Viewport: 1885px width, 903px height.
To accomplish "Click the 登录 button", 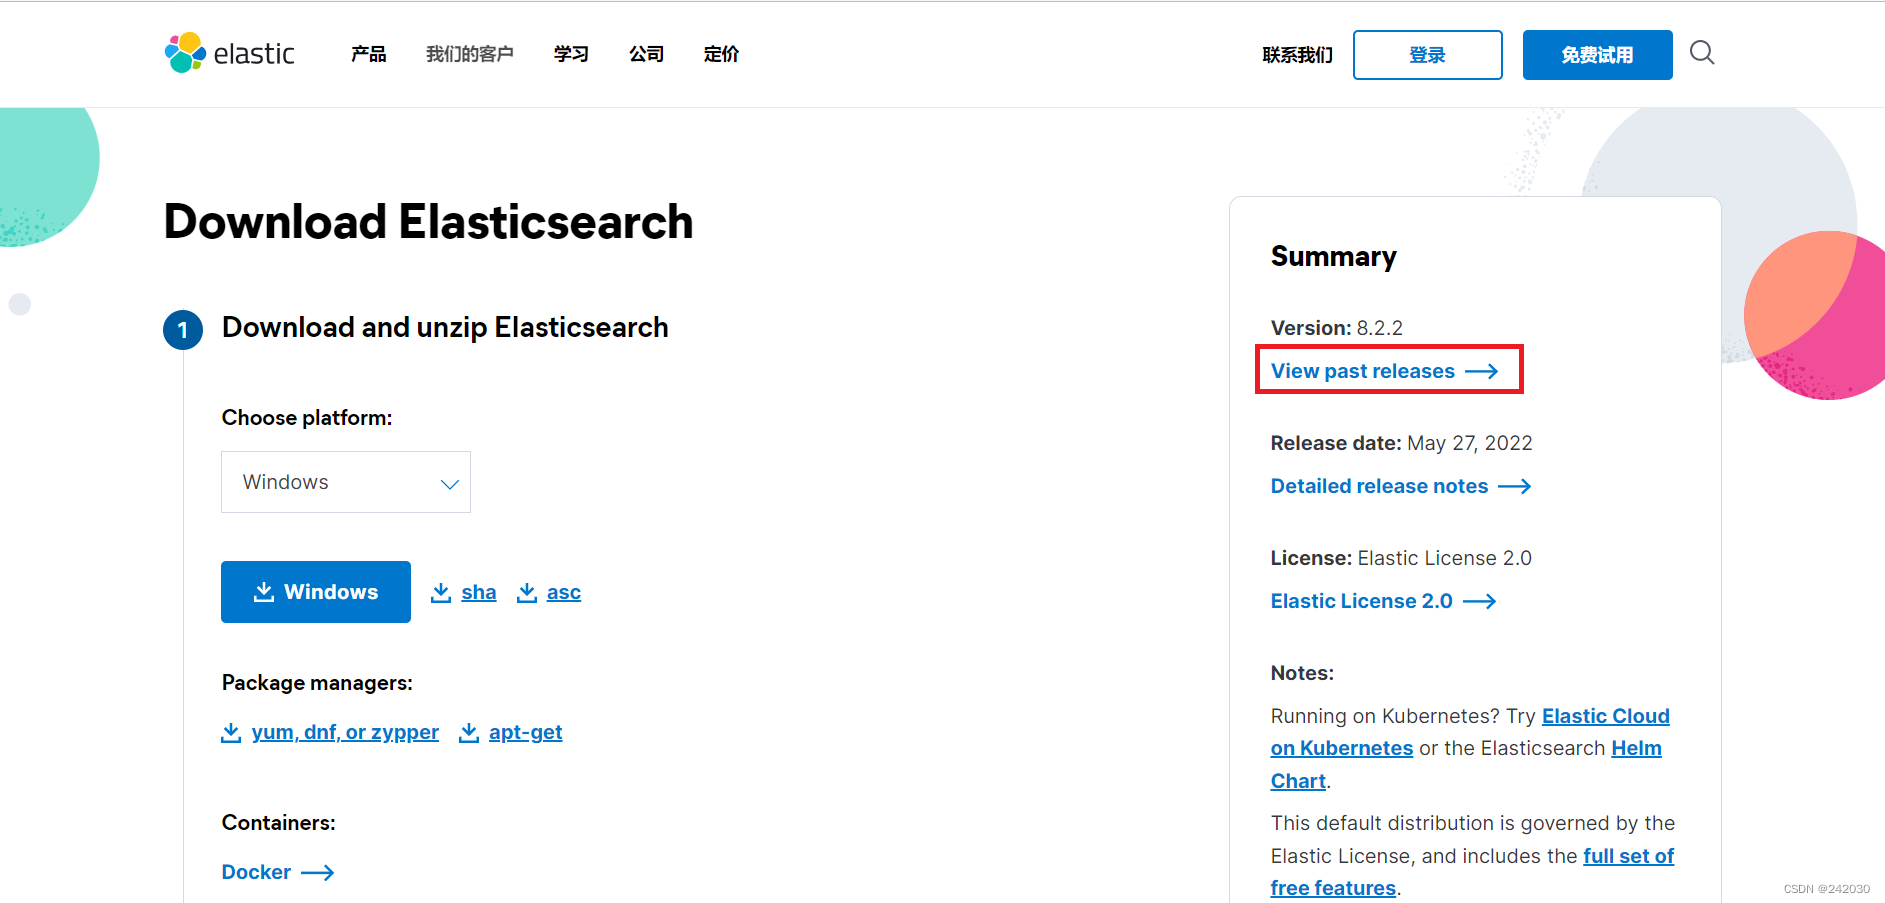I will (1427, 55).
